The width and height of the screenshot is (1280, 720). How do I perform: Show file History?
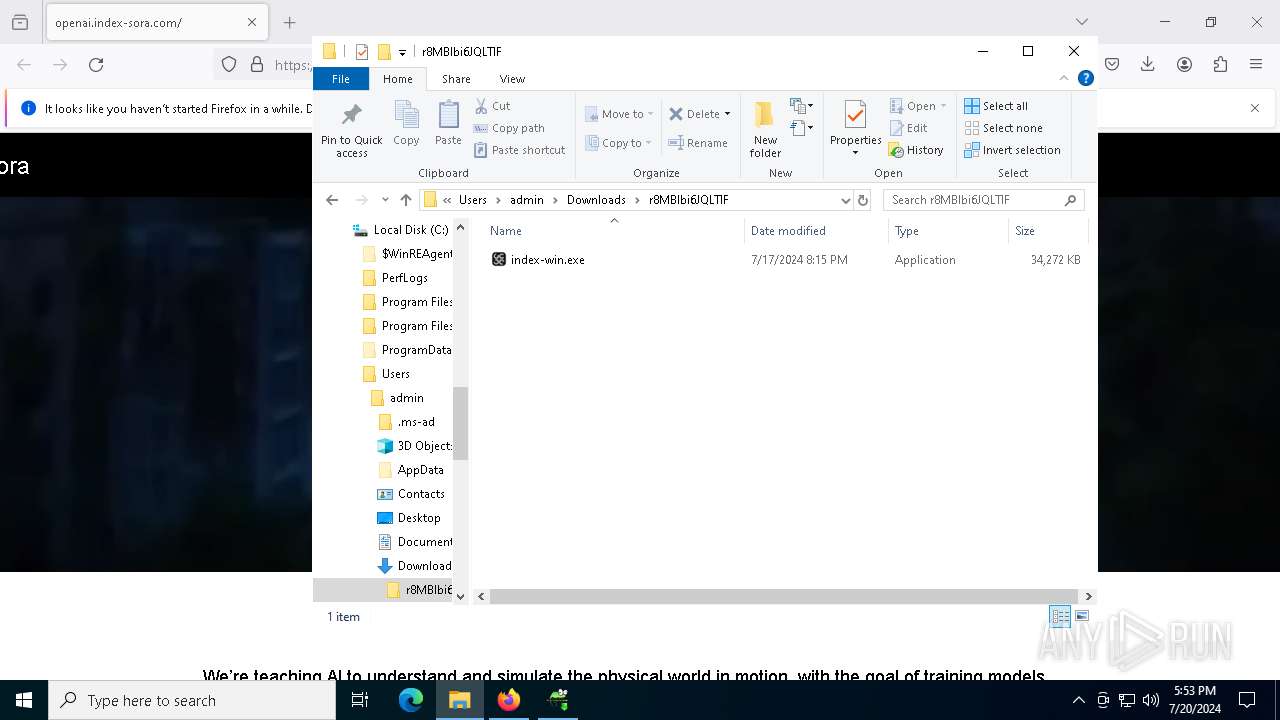pyautogui.click(x=916, y=150)
